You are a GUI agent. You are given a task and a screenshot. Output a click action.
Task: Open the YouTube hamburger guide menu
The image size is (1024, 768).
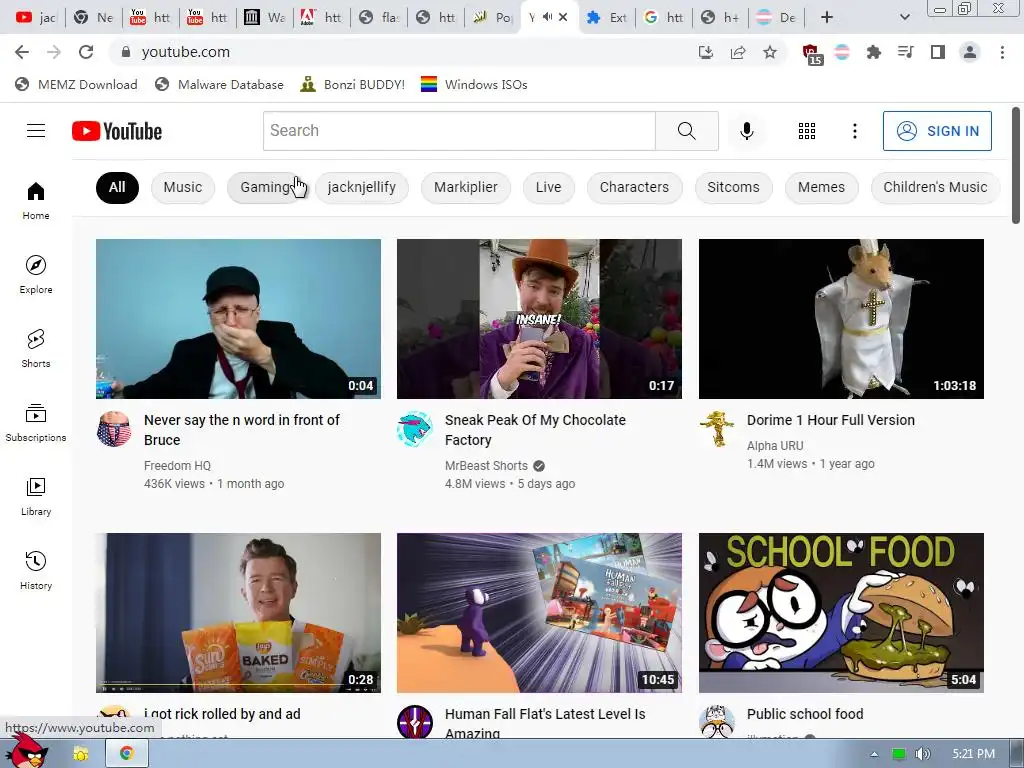point(36,131)
